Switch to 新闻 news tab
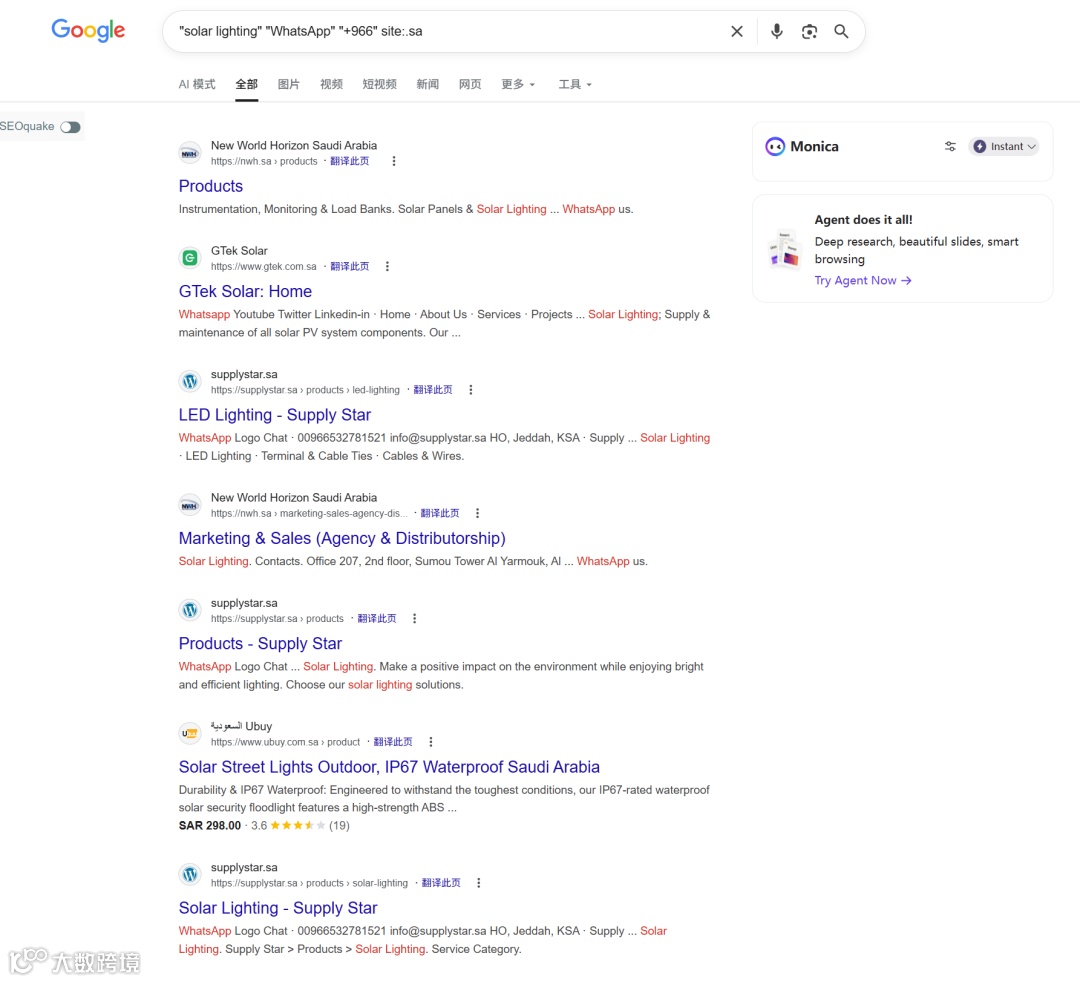 click(x=428, y=84)
